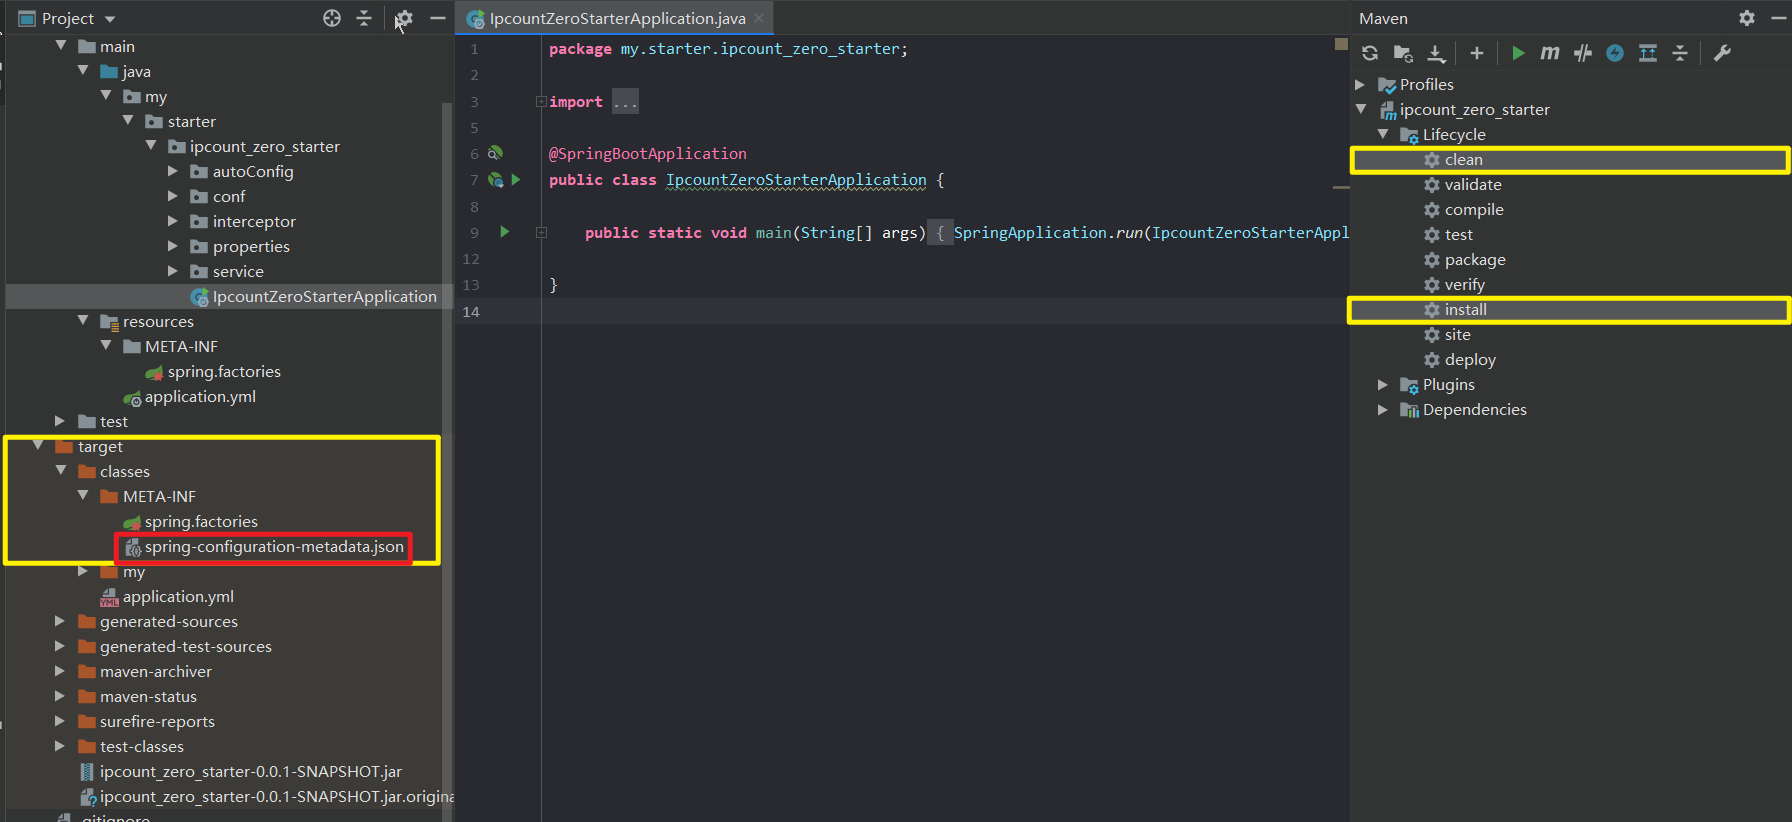This screenshot has height=822, width=1792.
Task: Select compile lifecycle phase
Action: coord(1474,210)
